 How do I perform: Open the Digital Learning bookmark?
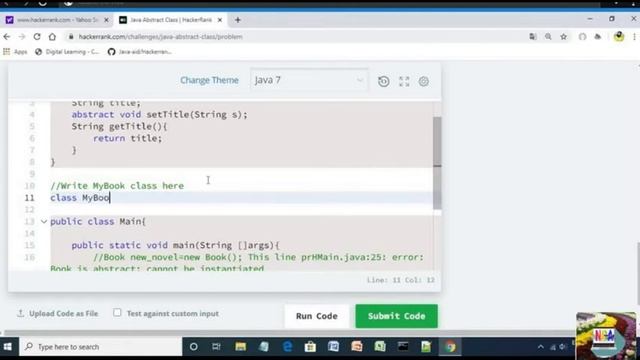tap(67, 52)
